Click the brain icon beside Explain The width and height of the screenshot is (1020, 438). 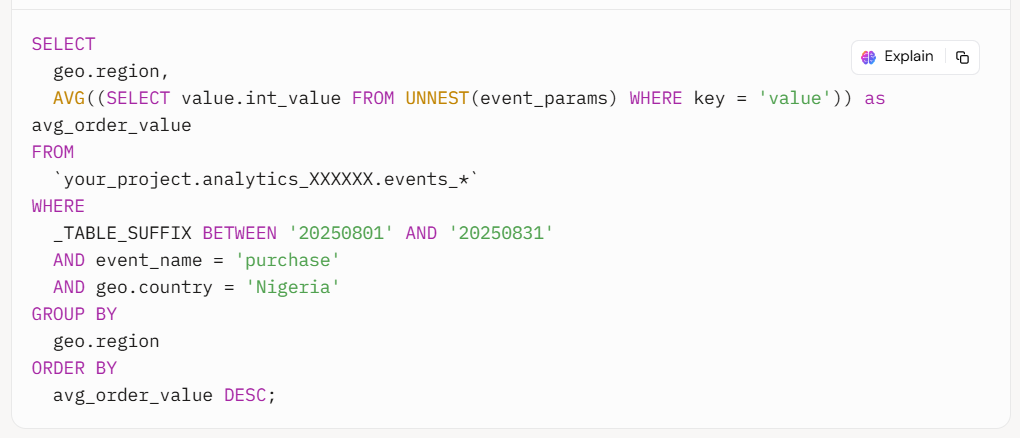(868, 57)
